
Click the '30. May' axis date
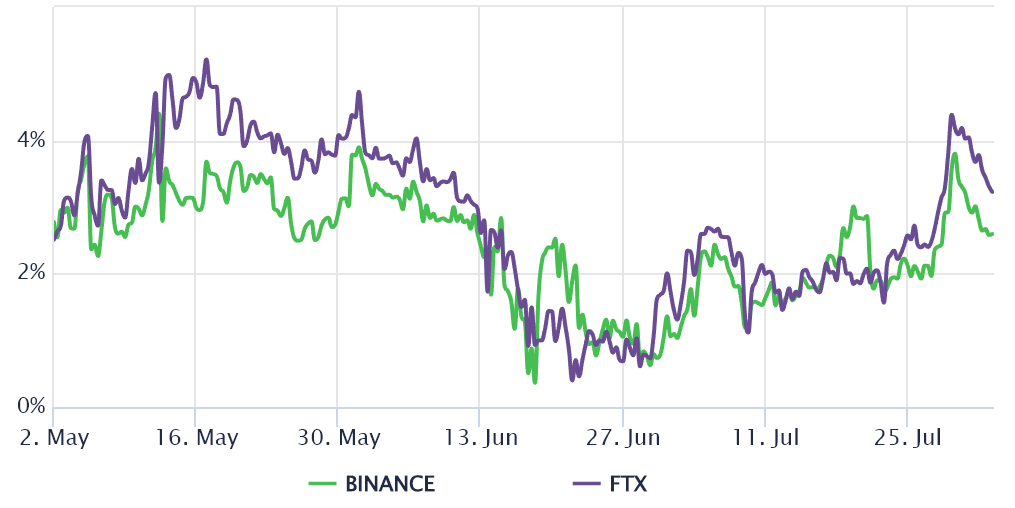tap(338, 437)
